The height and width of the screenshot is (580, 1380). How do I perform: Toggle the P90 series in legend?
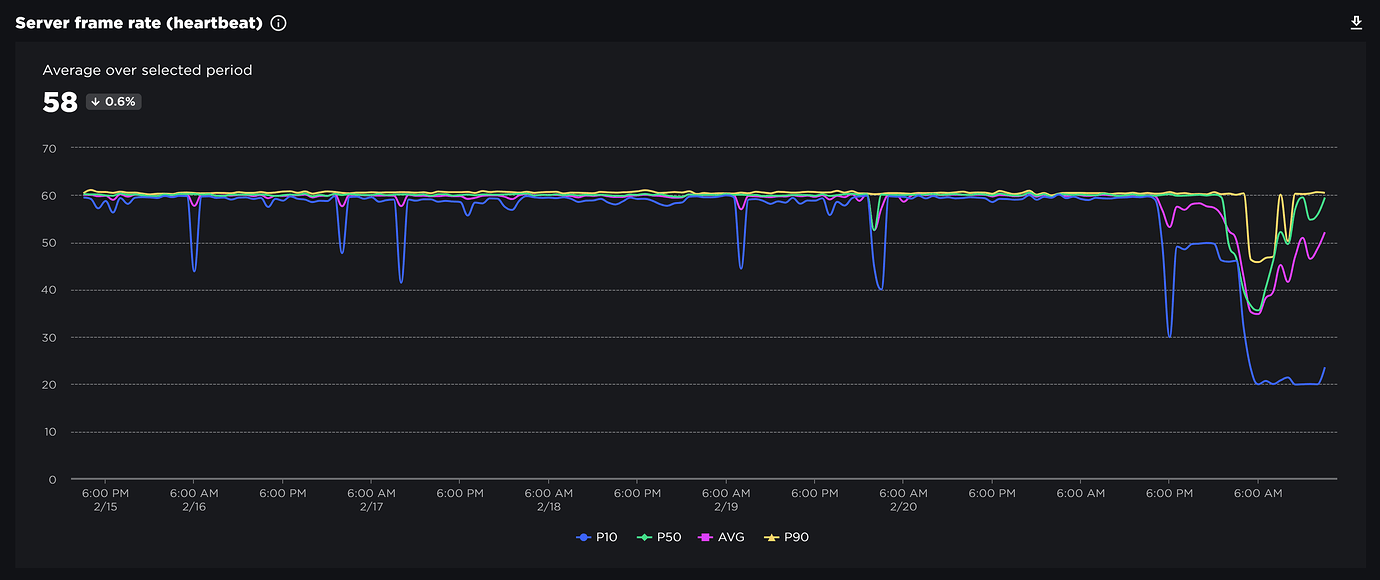787,538
